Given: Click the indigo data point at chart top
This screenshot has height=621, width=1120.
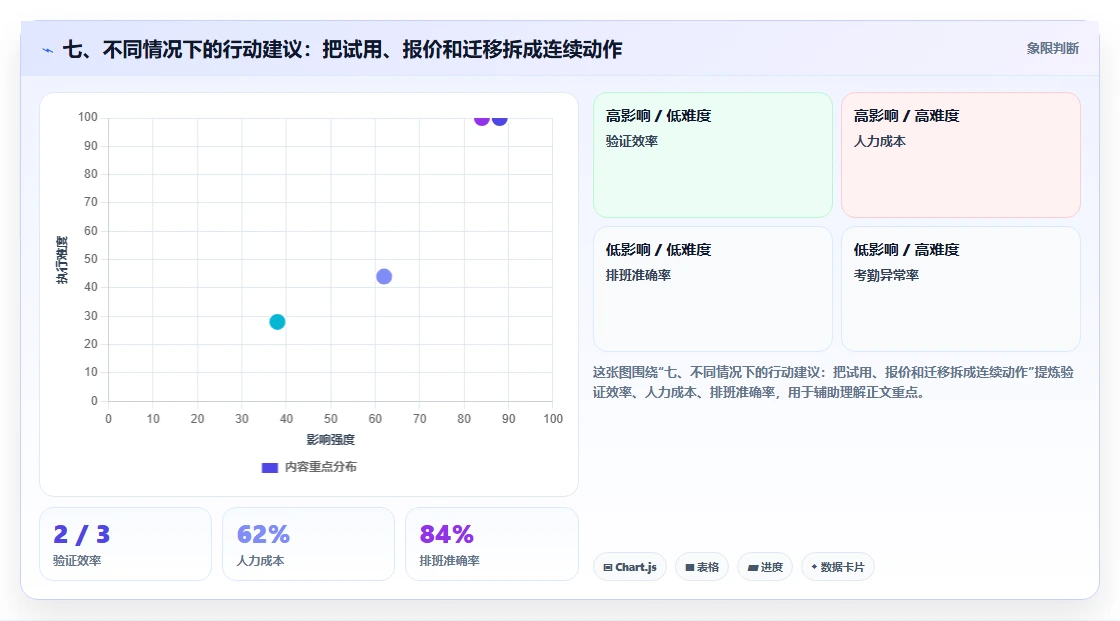Looking at the screenshot, I should click(x=500, y=119).
